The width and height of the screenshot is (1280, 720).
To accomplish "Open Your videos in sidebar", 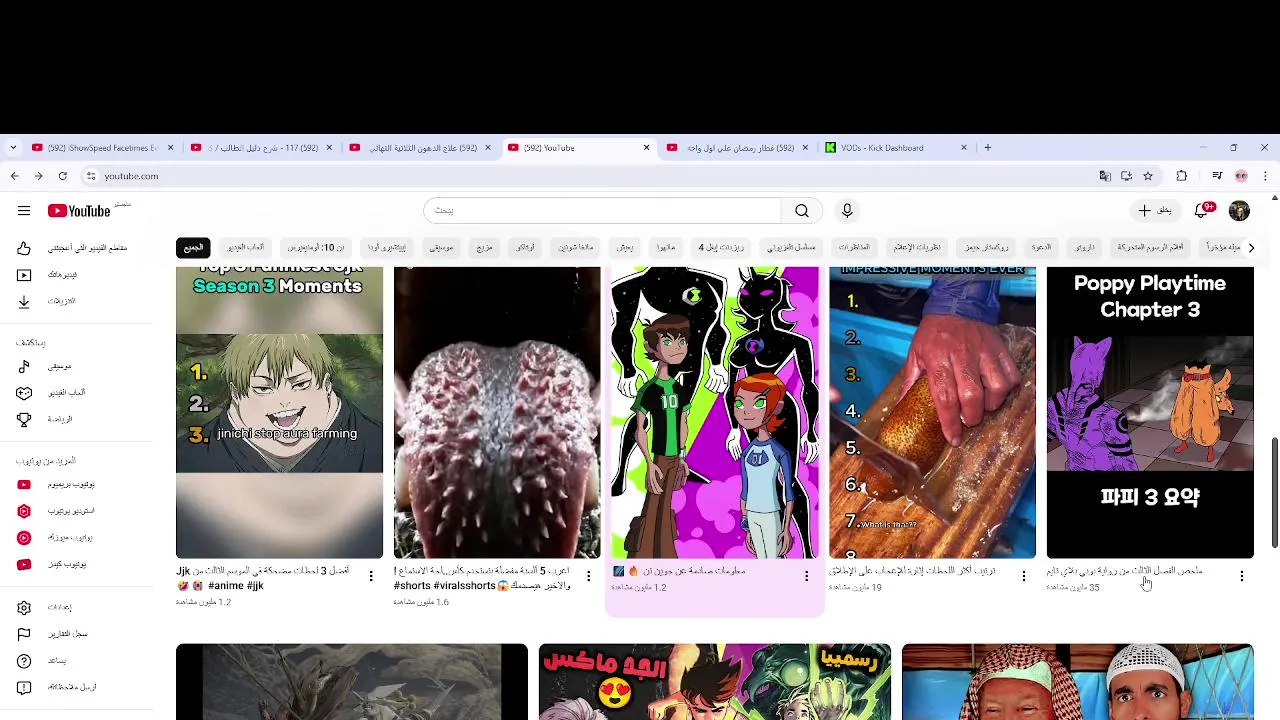I will pos(77,274).
